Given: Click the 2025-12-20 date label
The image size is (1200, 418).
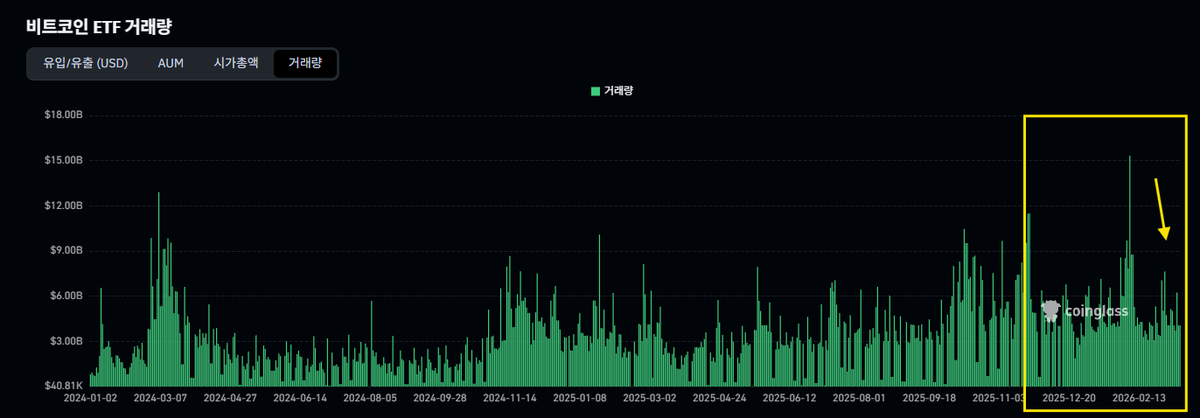Looking at the screenshot, I should [x=1071, y=397].
